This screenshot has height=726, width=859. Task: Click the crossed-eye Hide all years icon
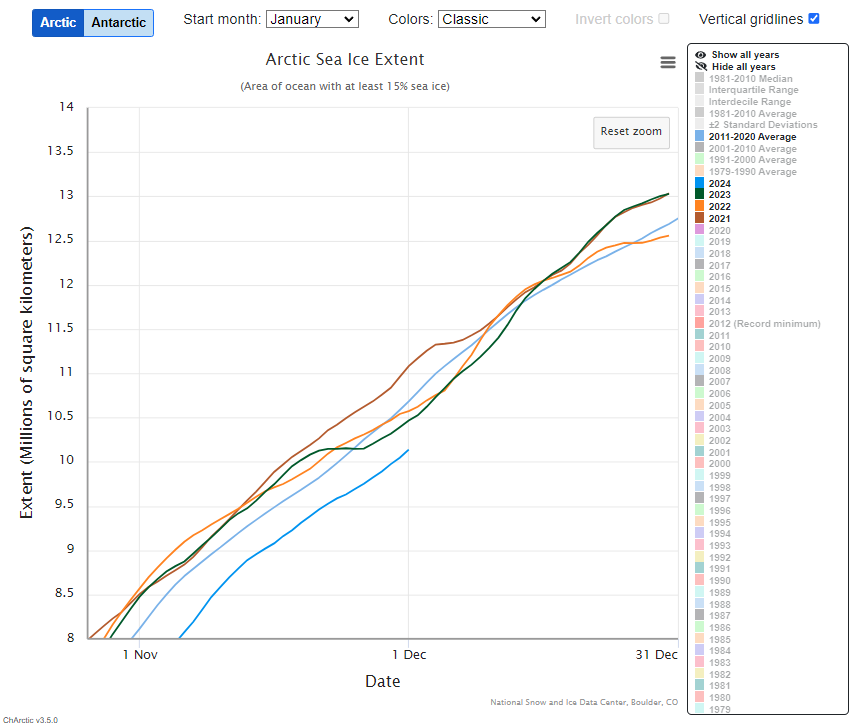(x=700, y=67)
